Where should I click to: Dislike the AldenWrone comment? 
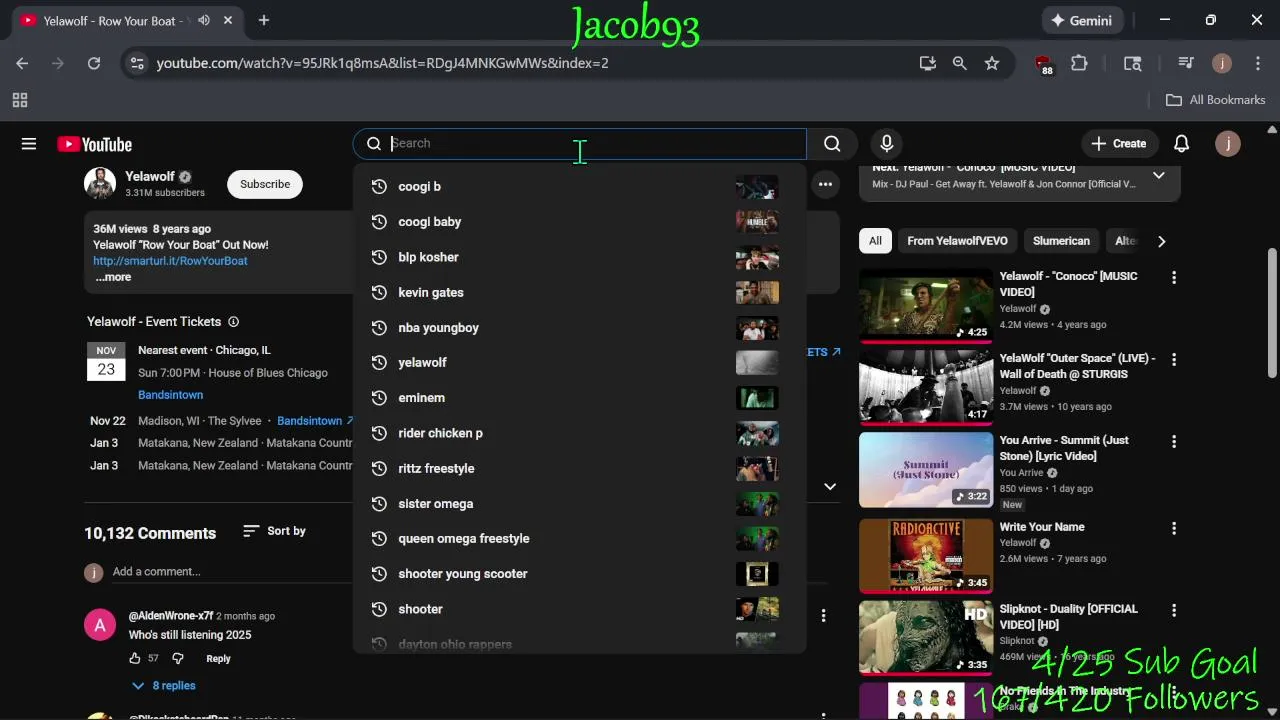[x=178, y=658]
